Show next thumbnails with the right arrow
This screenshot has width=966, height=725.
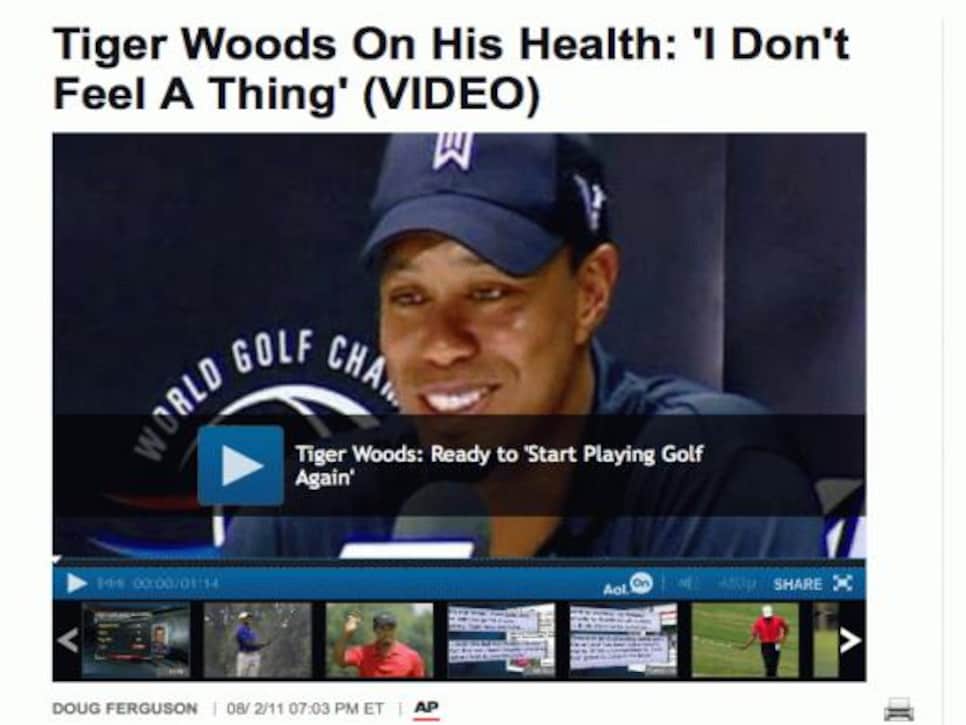coord(850,641)
